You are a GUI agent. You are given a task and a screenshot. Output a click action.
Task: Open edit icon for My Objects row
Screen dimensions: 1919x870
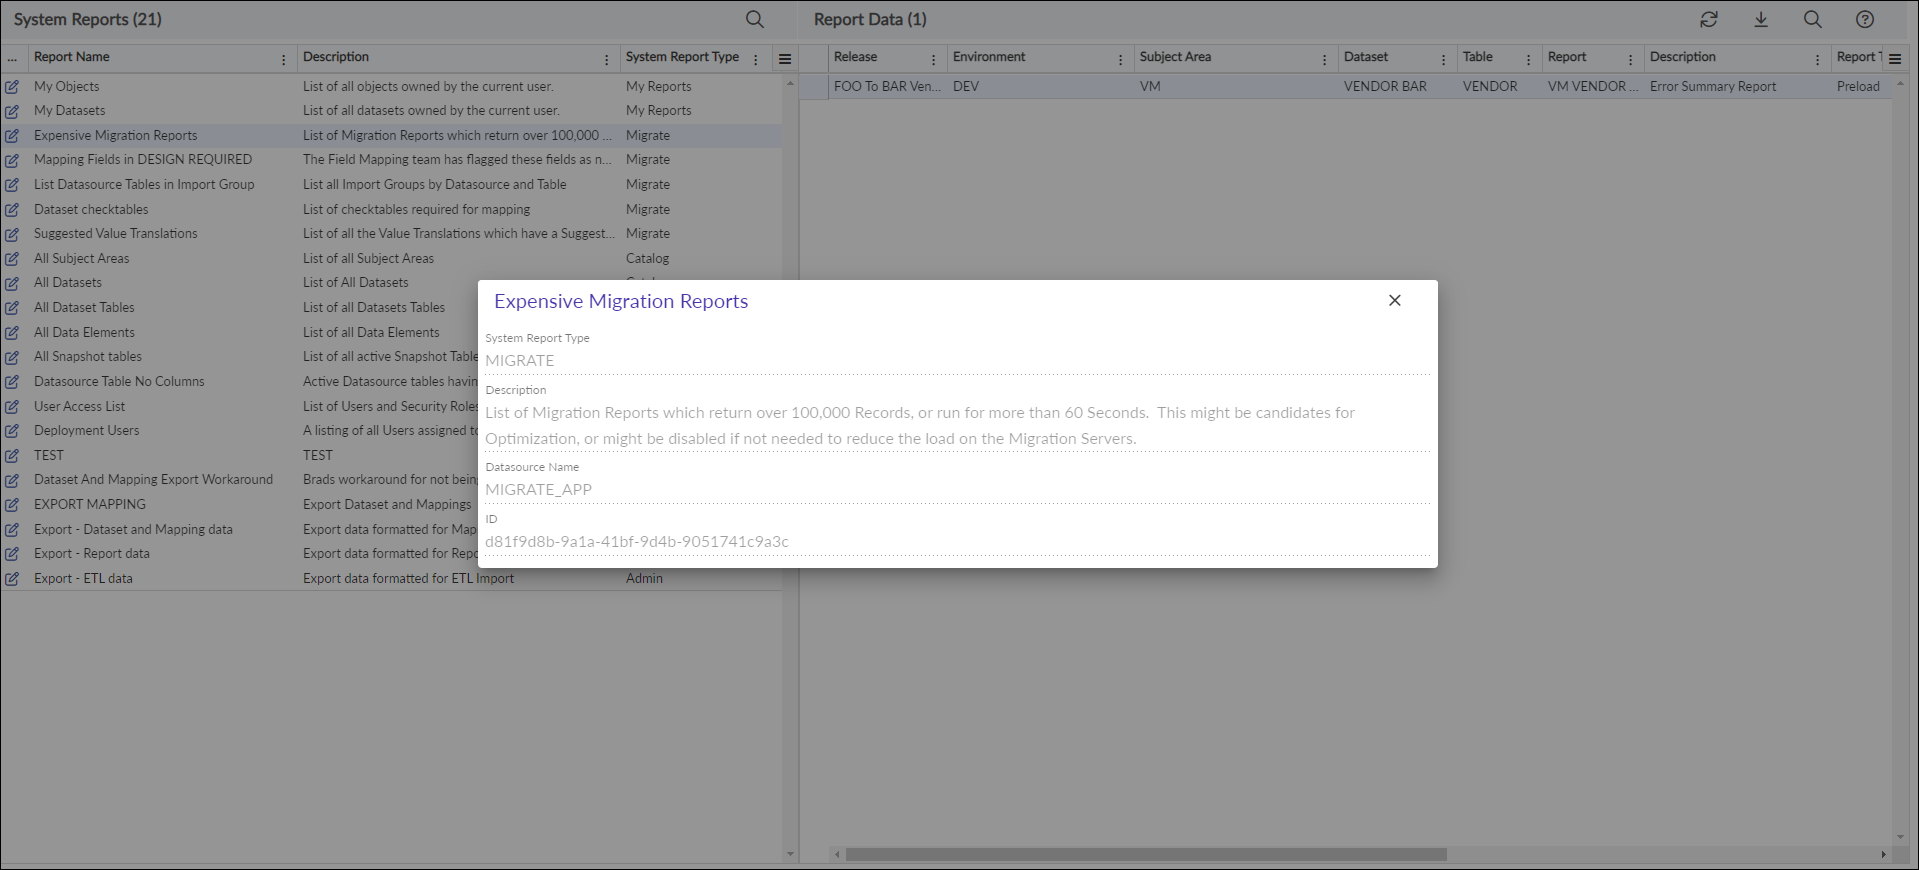coord(12,87)
